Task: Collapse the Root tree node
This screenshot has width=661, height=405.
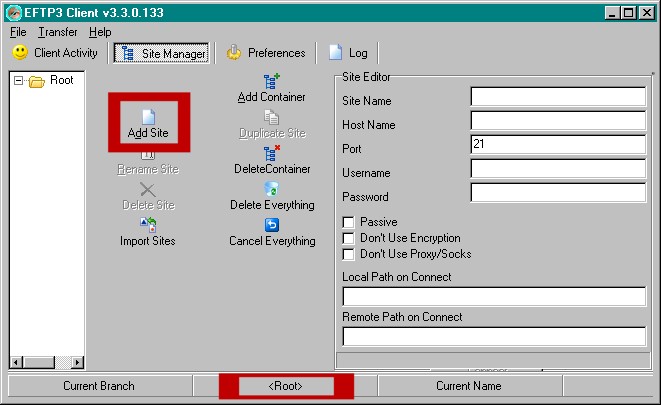Action: (18, 81)
